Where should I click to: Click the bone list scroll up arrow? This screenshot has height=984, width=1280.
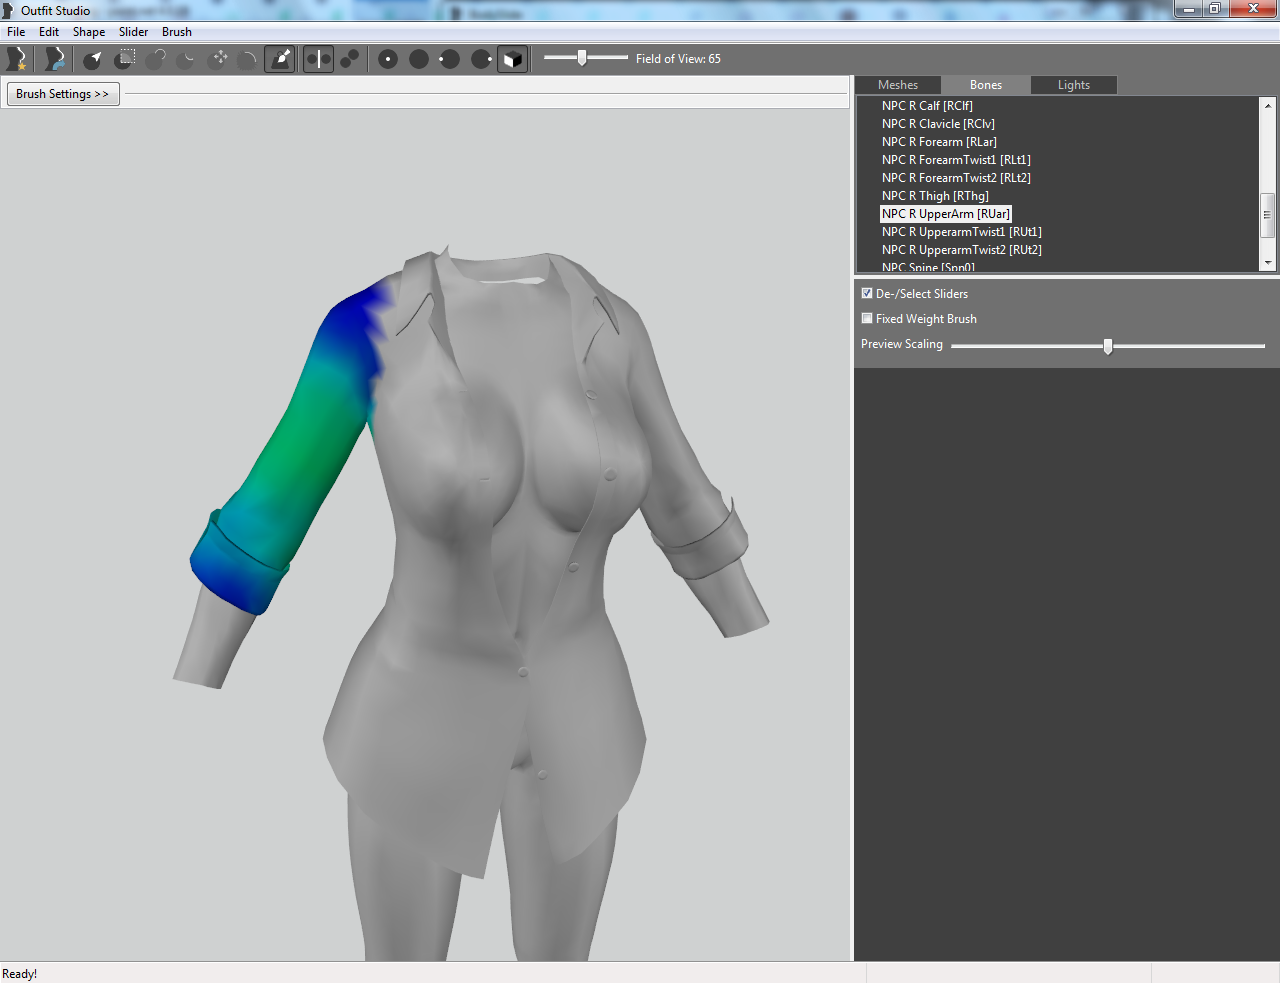(x=1268, y=105)
